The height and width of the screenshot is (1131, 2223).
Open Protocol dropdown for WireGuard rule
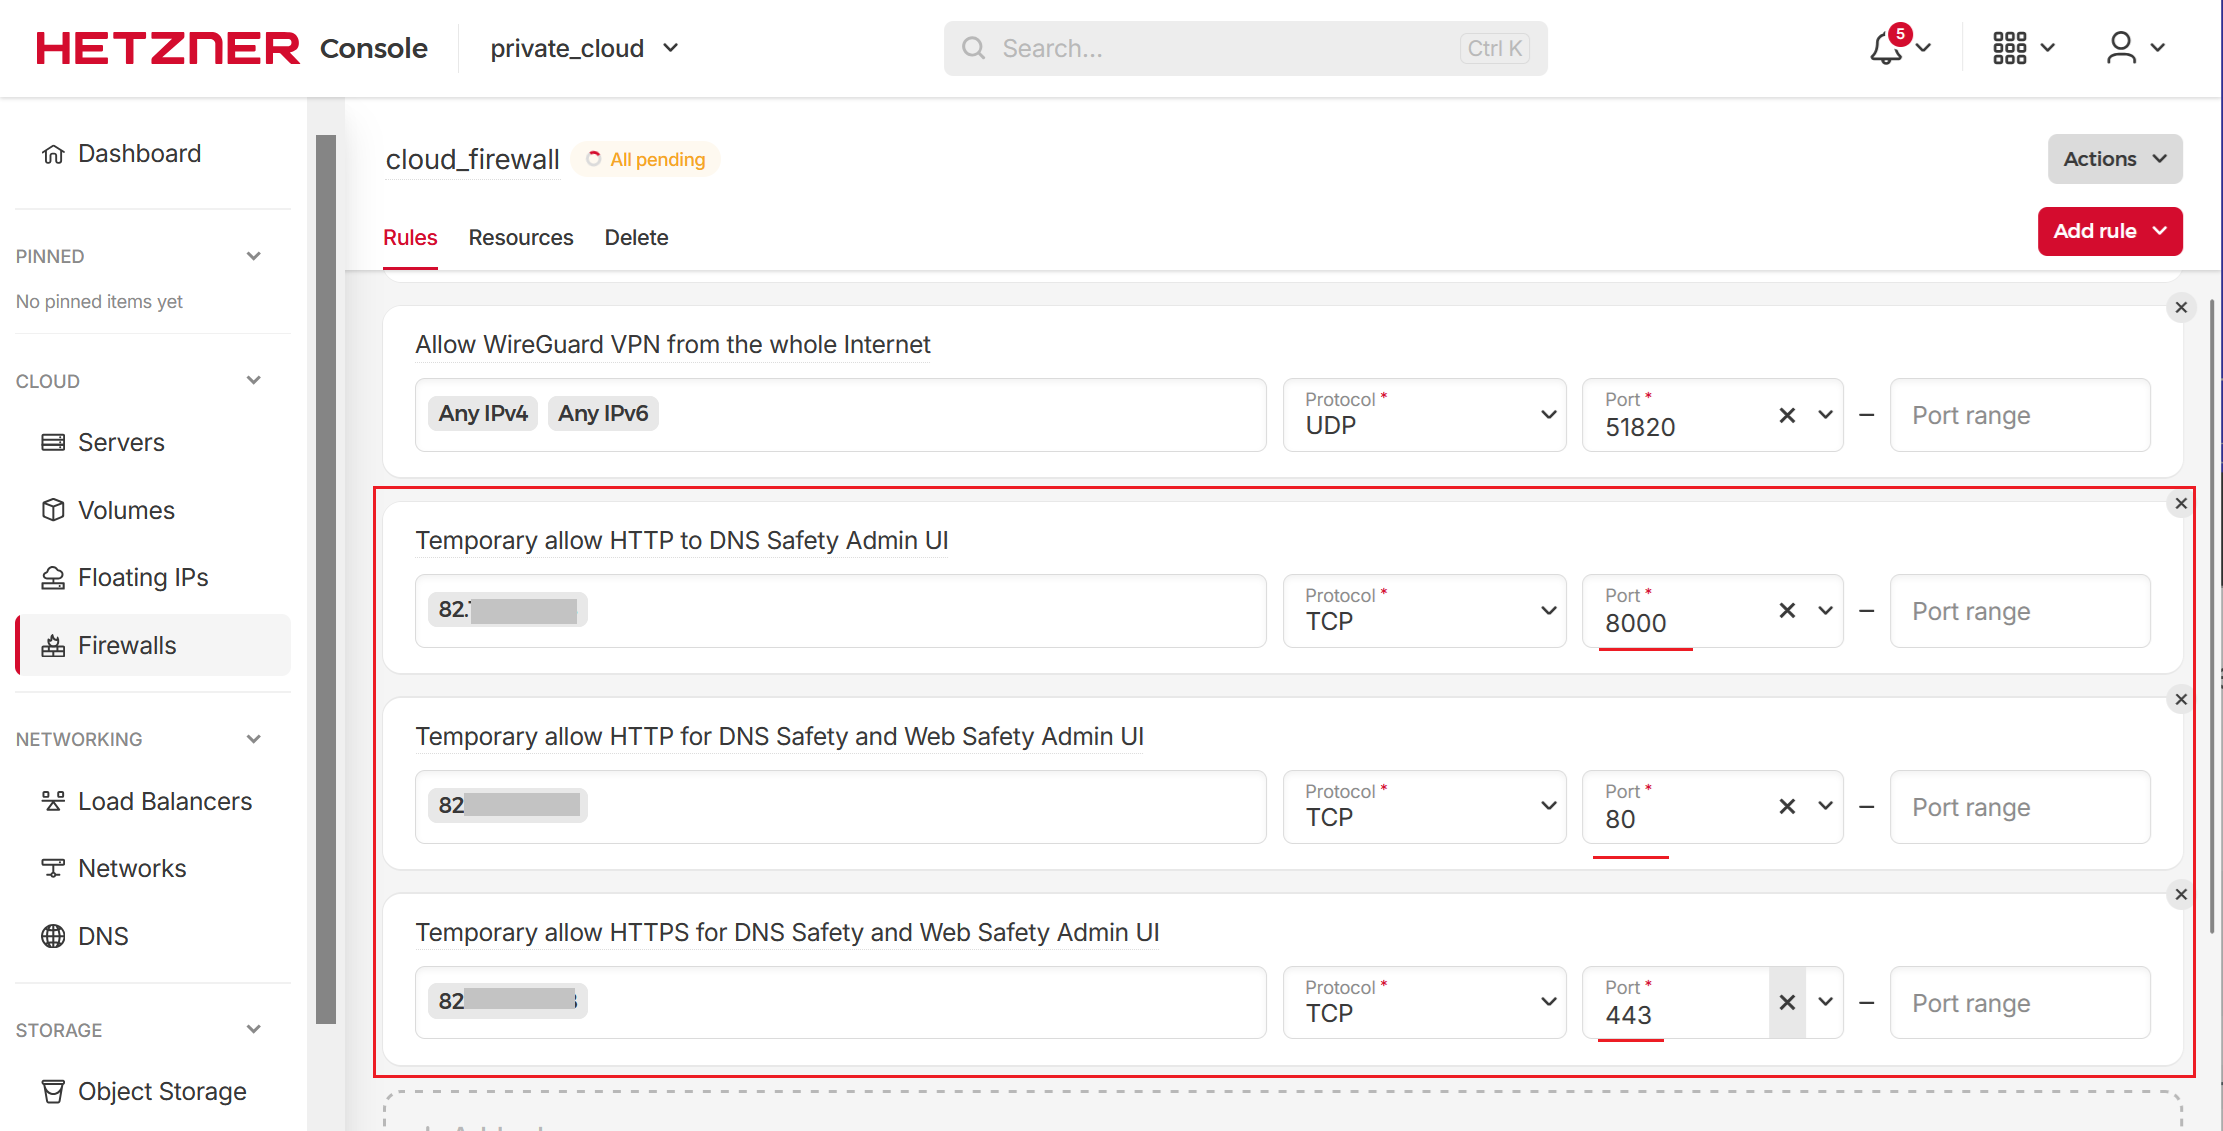click(x=1424, y=415)
